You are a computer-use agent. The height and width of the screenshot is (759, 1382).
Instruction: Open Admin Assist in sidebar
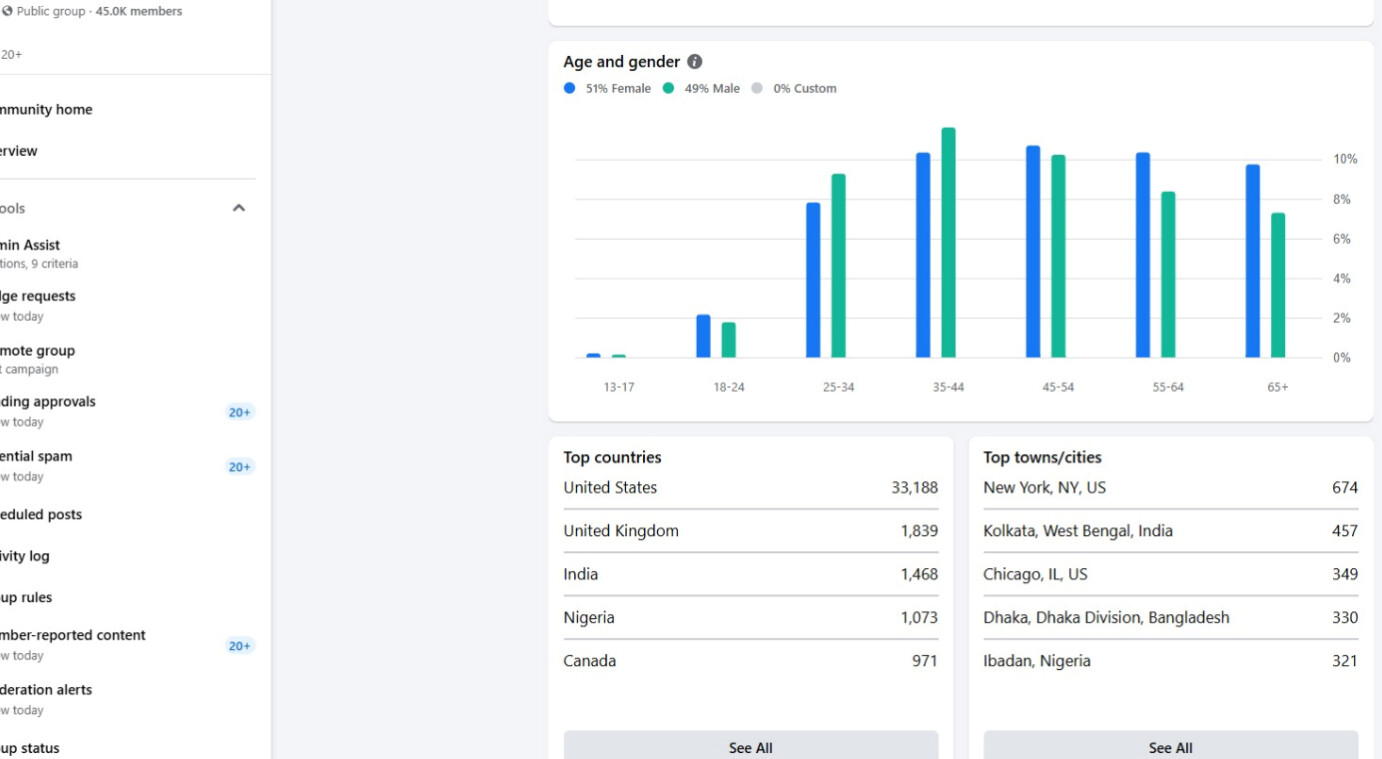point(30,245)
